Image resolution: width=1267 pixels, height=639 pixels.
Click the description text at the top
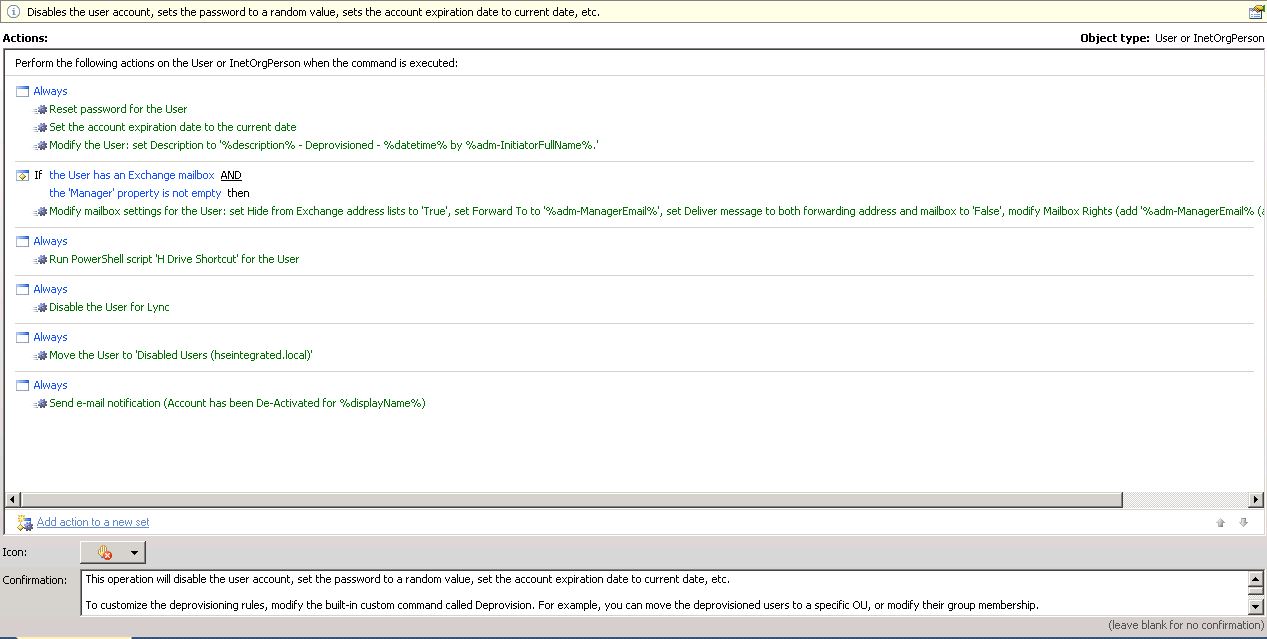pyautogui.click(x=313, y=13)
